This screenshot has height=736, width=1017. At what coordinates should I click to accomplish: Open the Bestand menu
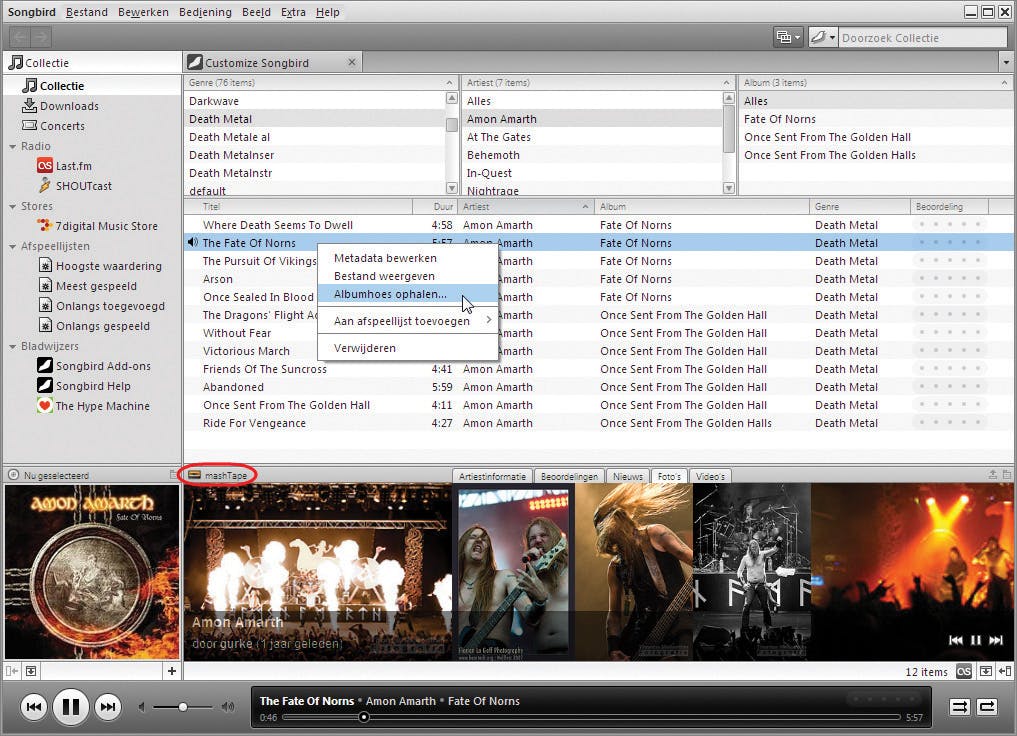click(x=87, y=12)
